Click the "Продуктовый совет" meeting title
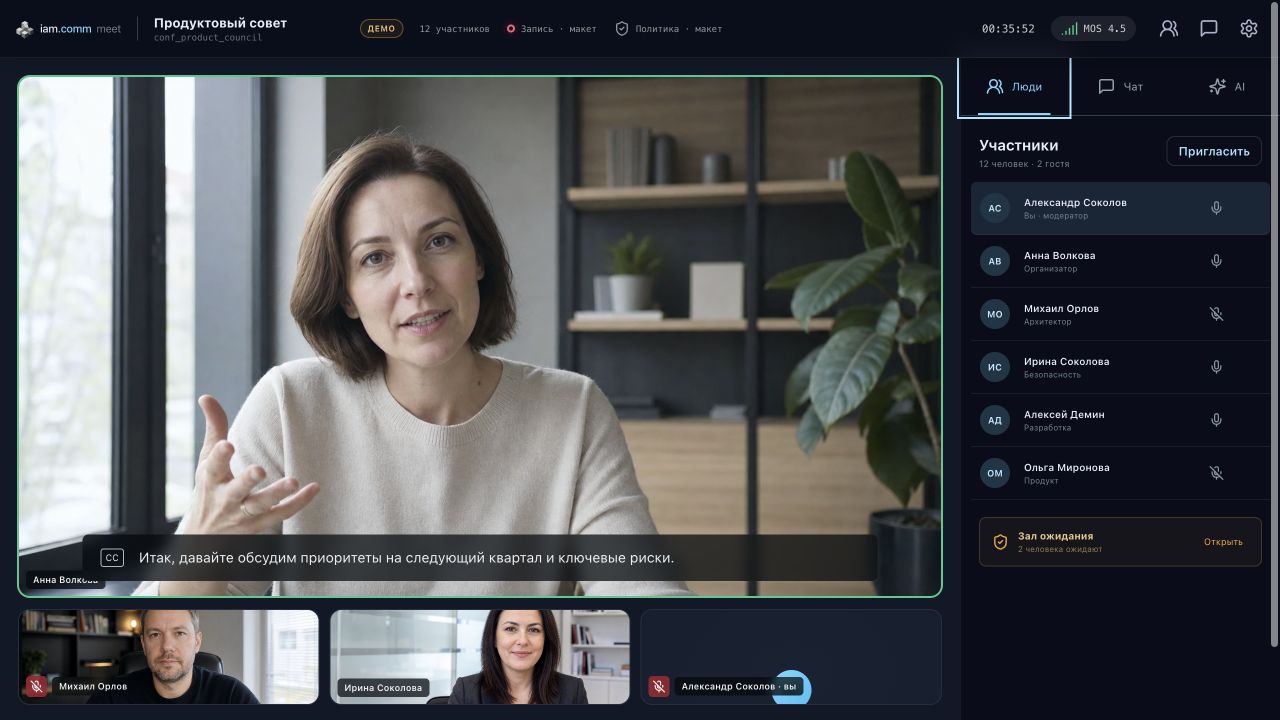The height and width of the screenshot is (720, 1280). pos(220,22)
